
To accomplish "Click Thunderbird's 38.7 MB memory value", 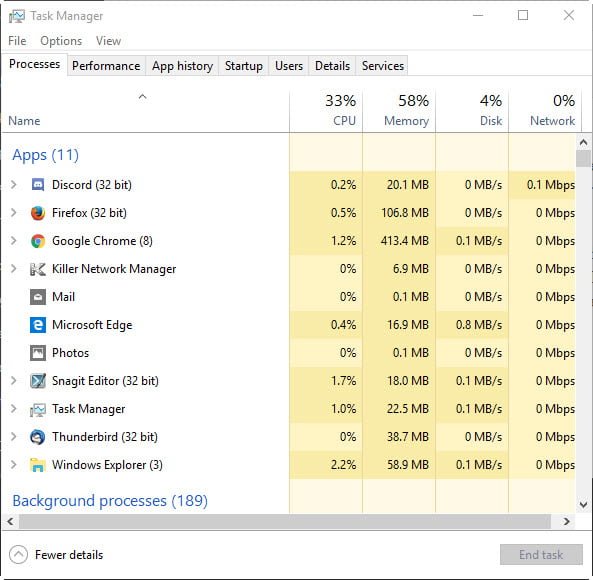I will point(408,437).
